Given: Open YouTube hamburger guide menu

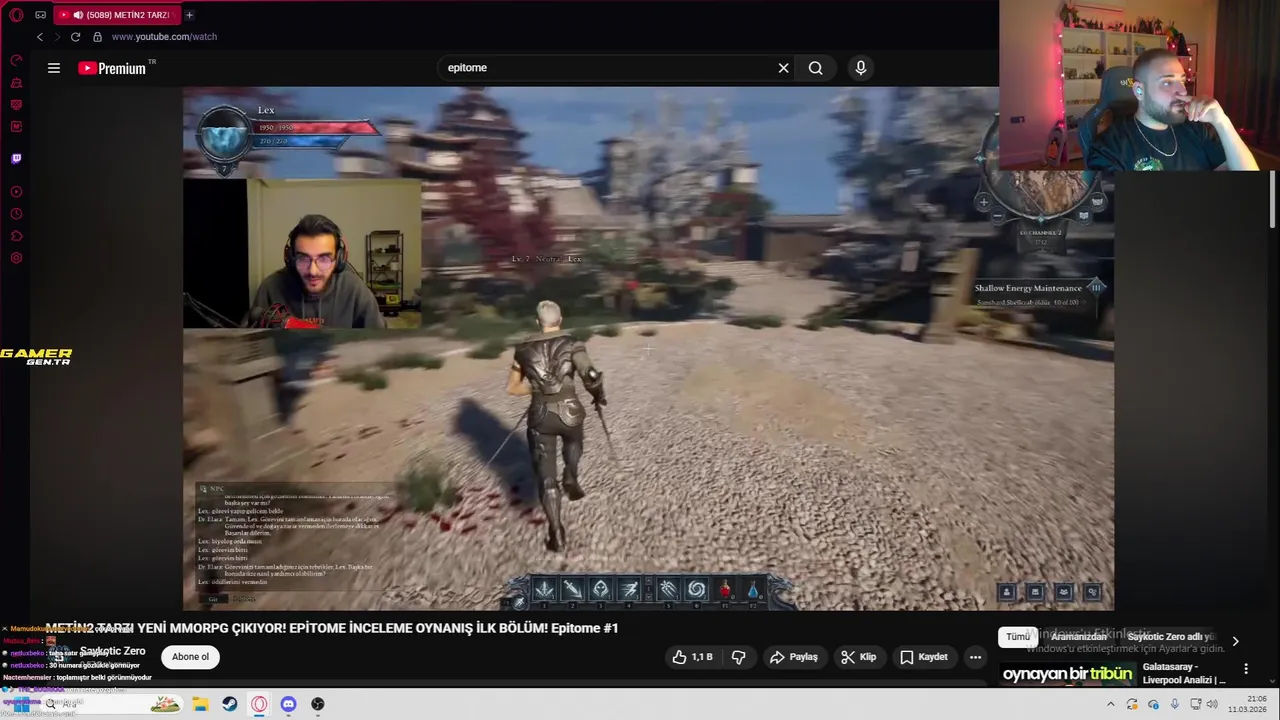Looking at the screenshot, I should (54, 68).
